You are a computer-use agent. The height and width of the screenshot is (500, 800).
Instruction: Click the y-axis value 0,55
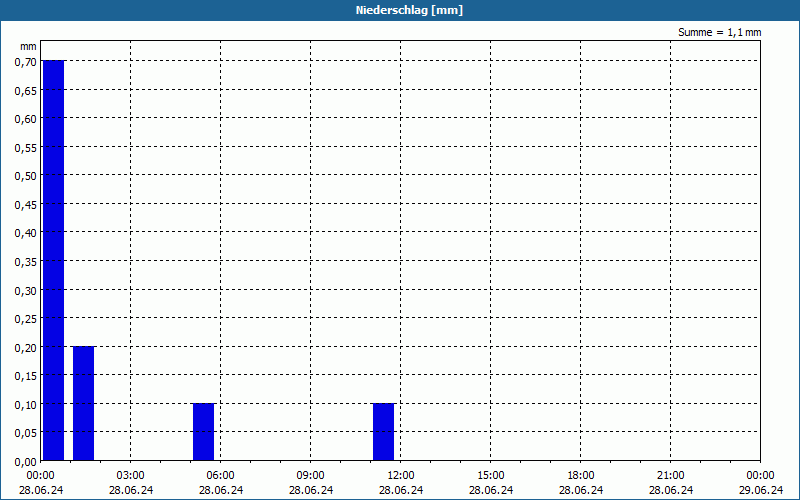pos(26,147)
